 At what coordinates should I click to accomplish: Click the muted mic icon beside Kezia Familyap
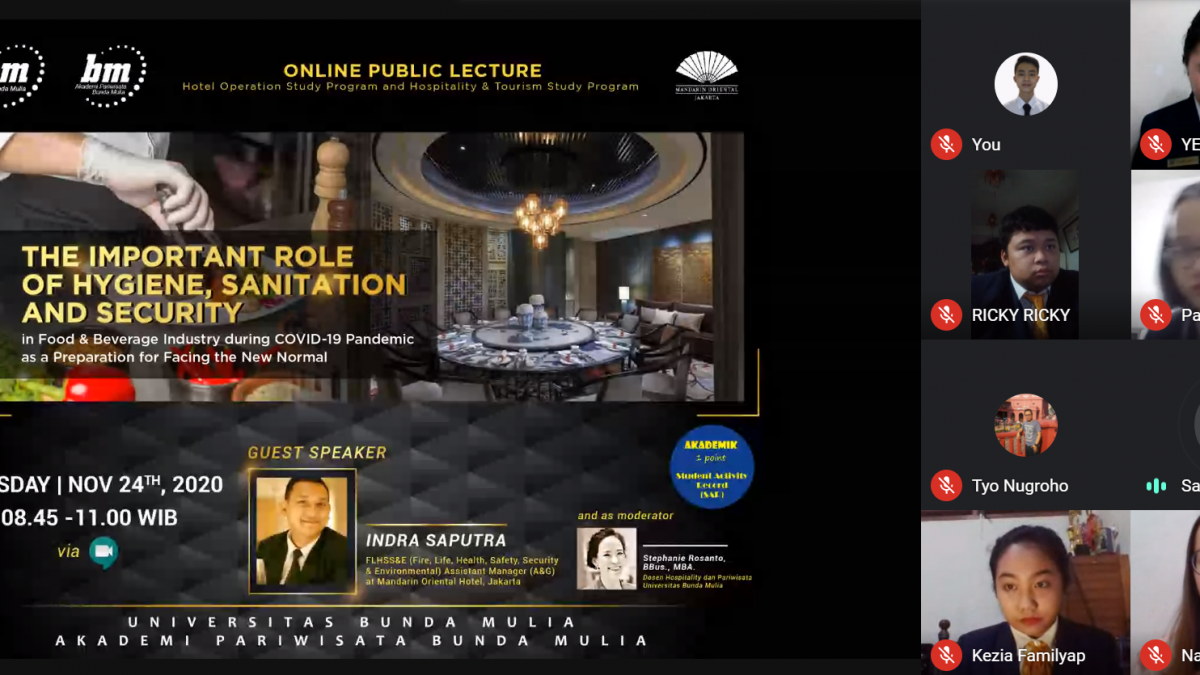coord(946,656)
